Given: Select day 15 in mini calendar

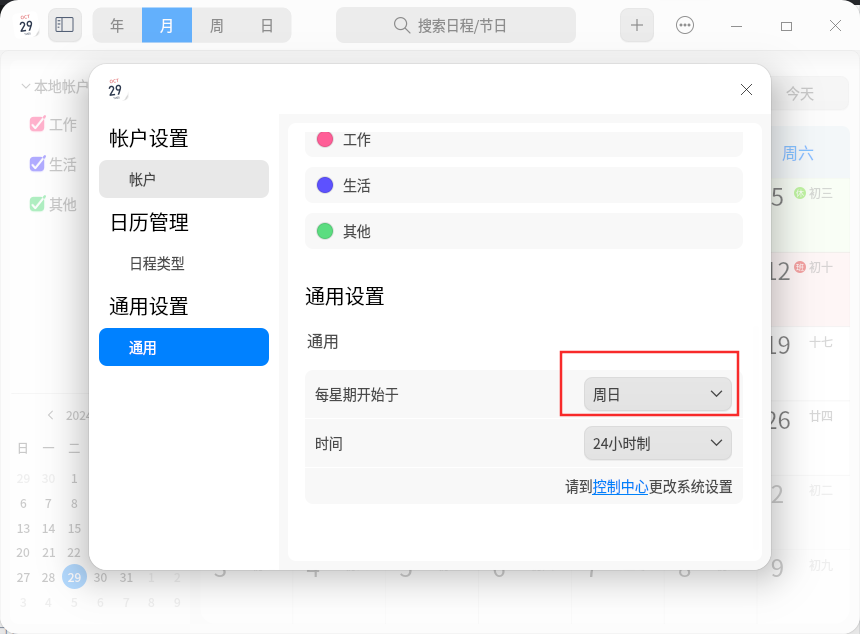Looking at the screenshot, I should pos(74,528).
